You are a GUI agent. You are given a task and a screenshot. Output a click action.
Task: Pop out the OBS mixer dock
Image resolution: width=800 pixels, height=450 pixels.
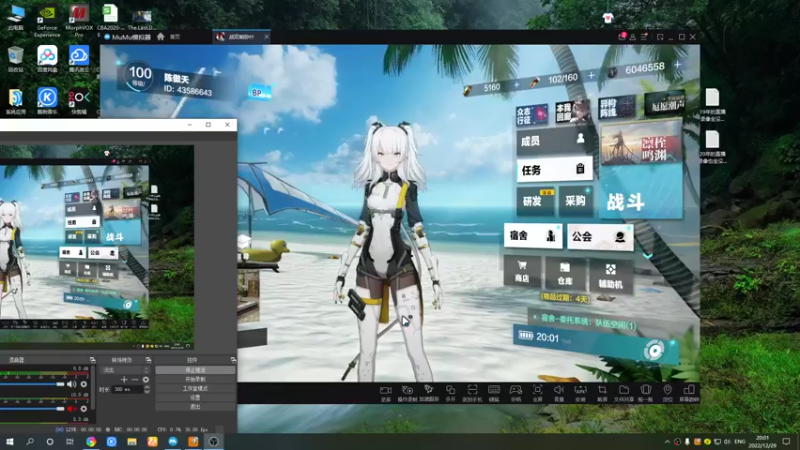(x=92, y=360)
